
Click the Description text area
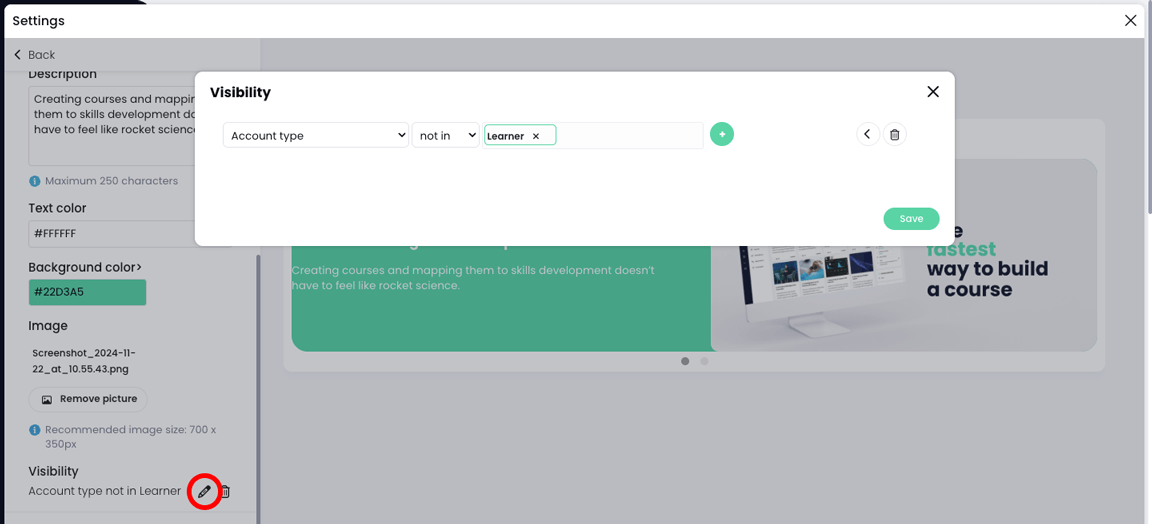[x=112, y=126]
